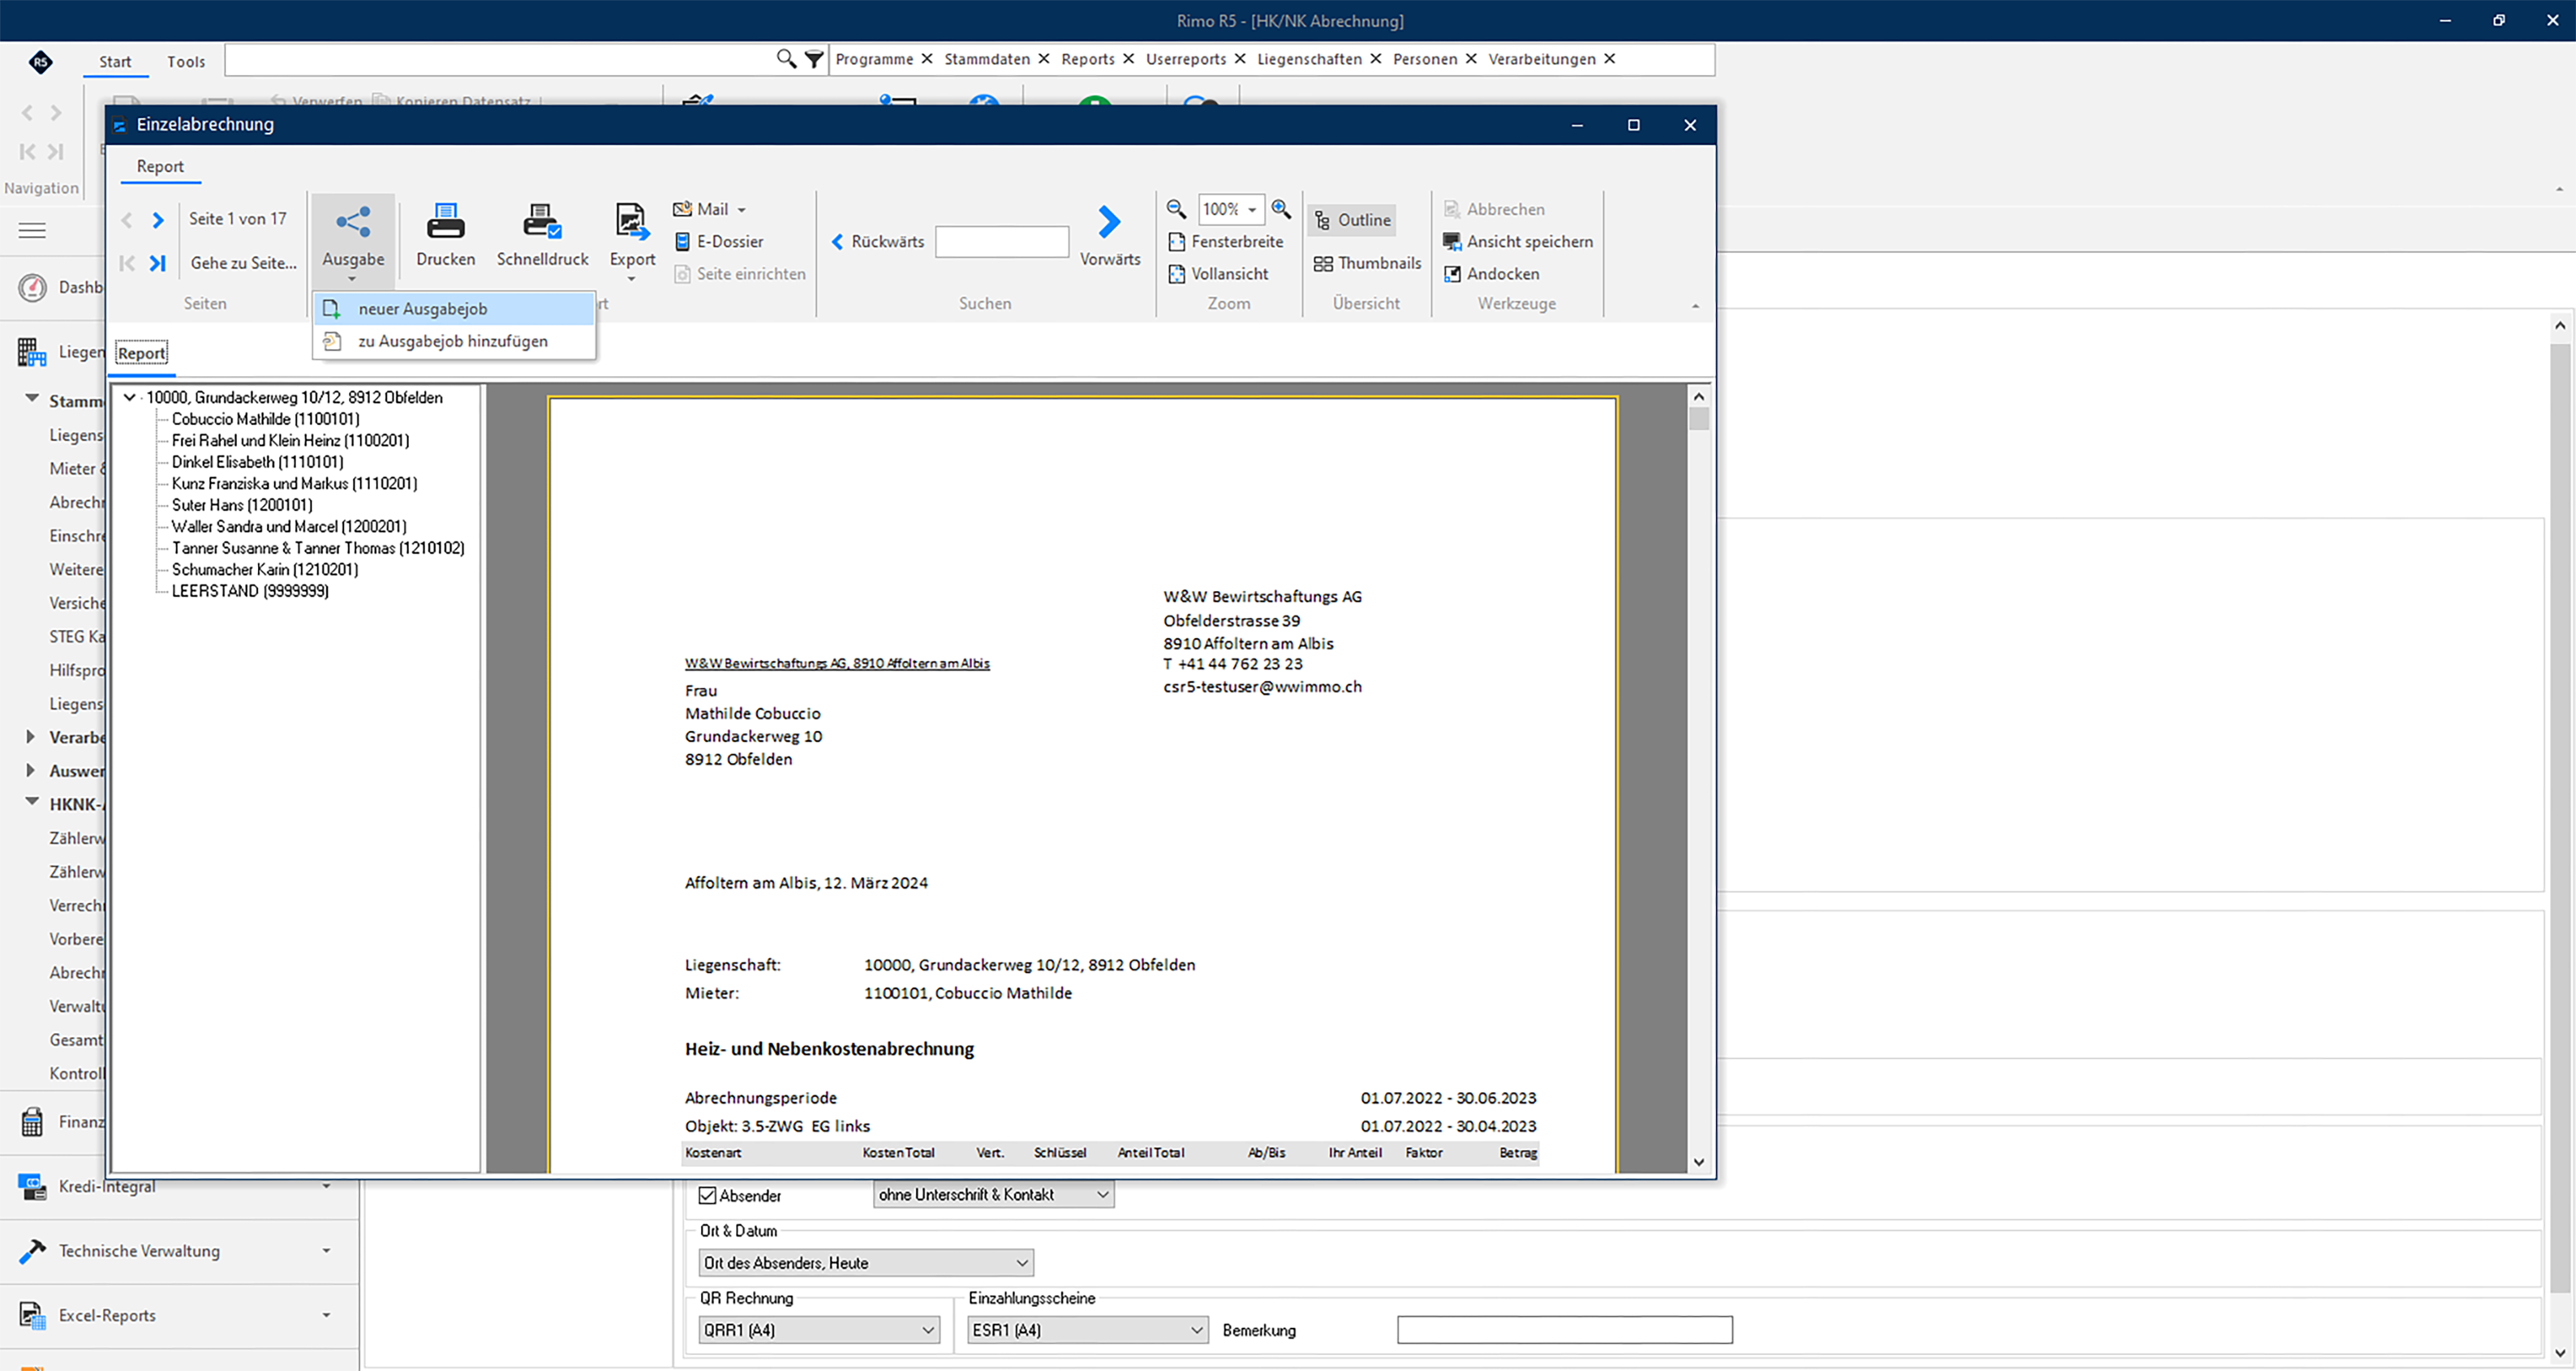Select the Report document tab
This screenshot has width=2576, height=1371.
[141, 354]
